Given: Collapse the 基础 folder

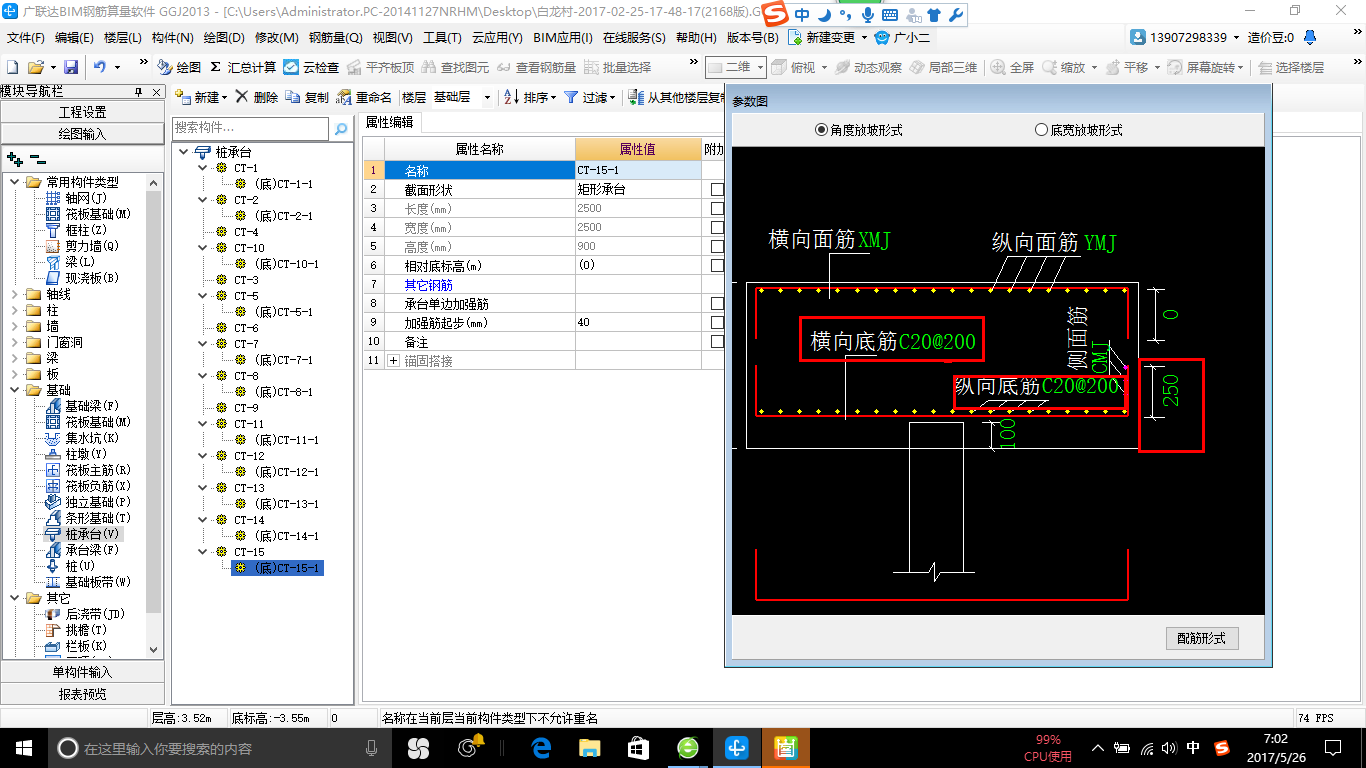Looking at the screenshot, I should 15,390.
